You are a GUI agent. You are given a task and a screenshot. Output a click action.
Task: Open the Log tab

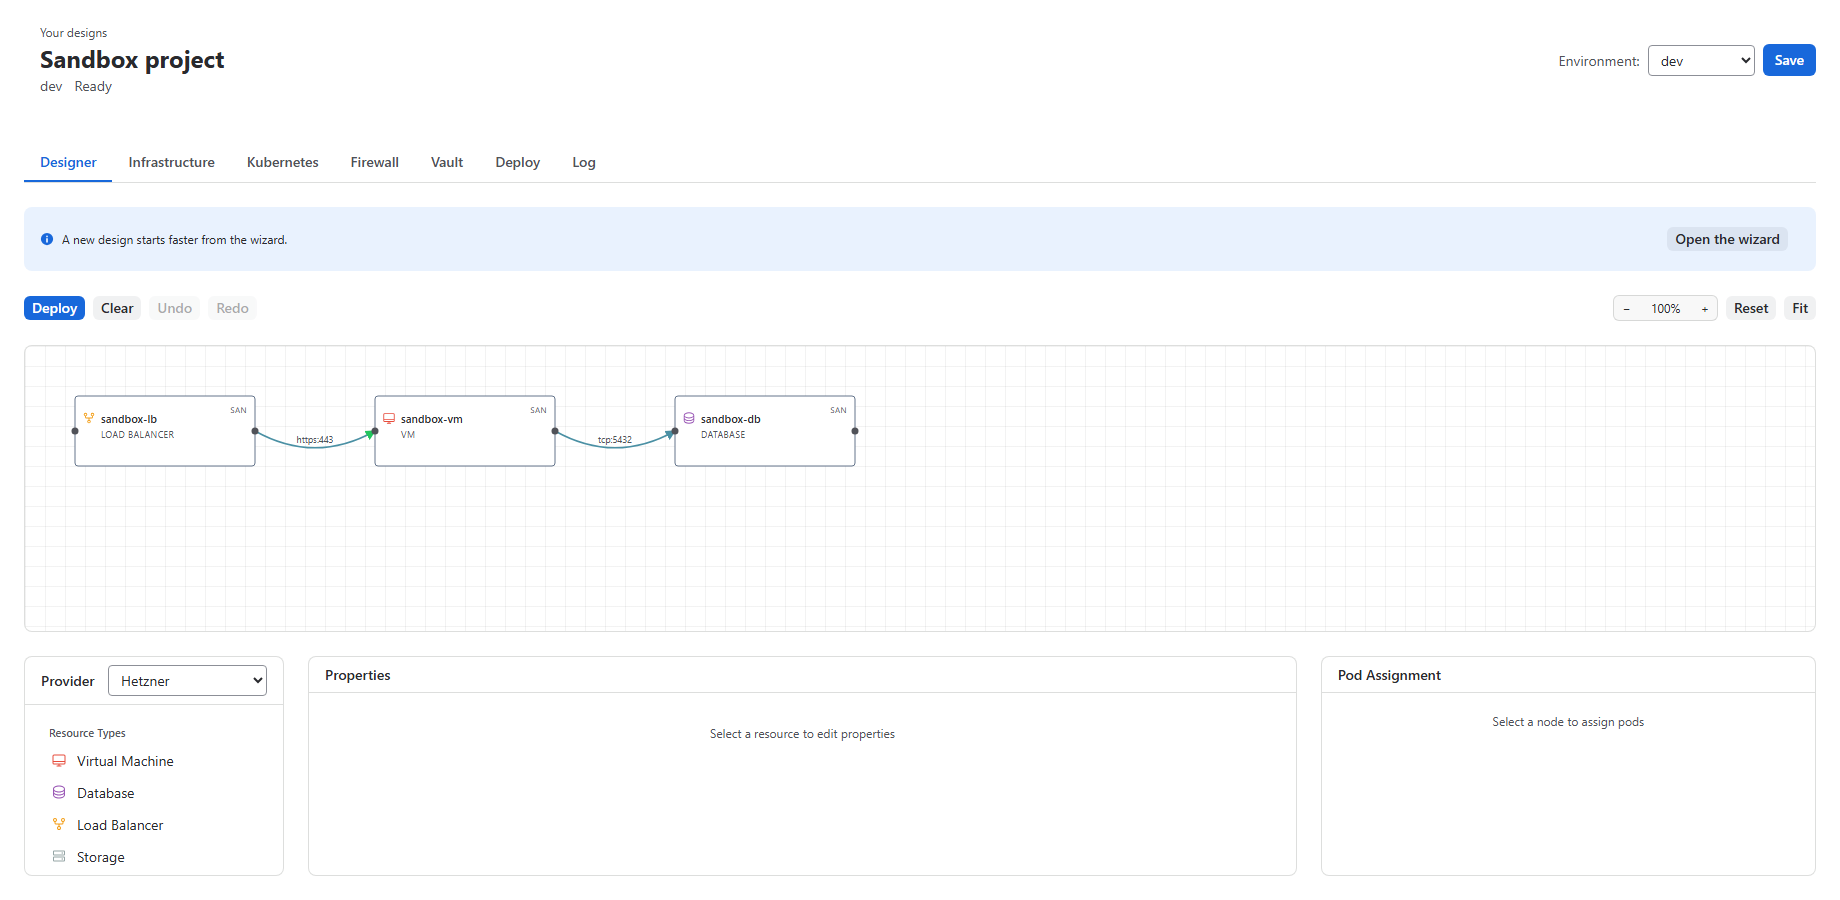coord(584,162)
